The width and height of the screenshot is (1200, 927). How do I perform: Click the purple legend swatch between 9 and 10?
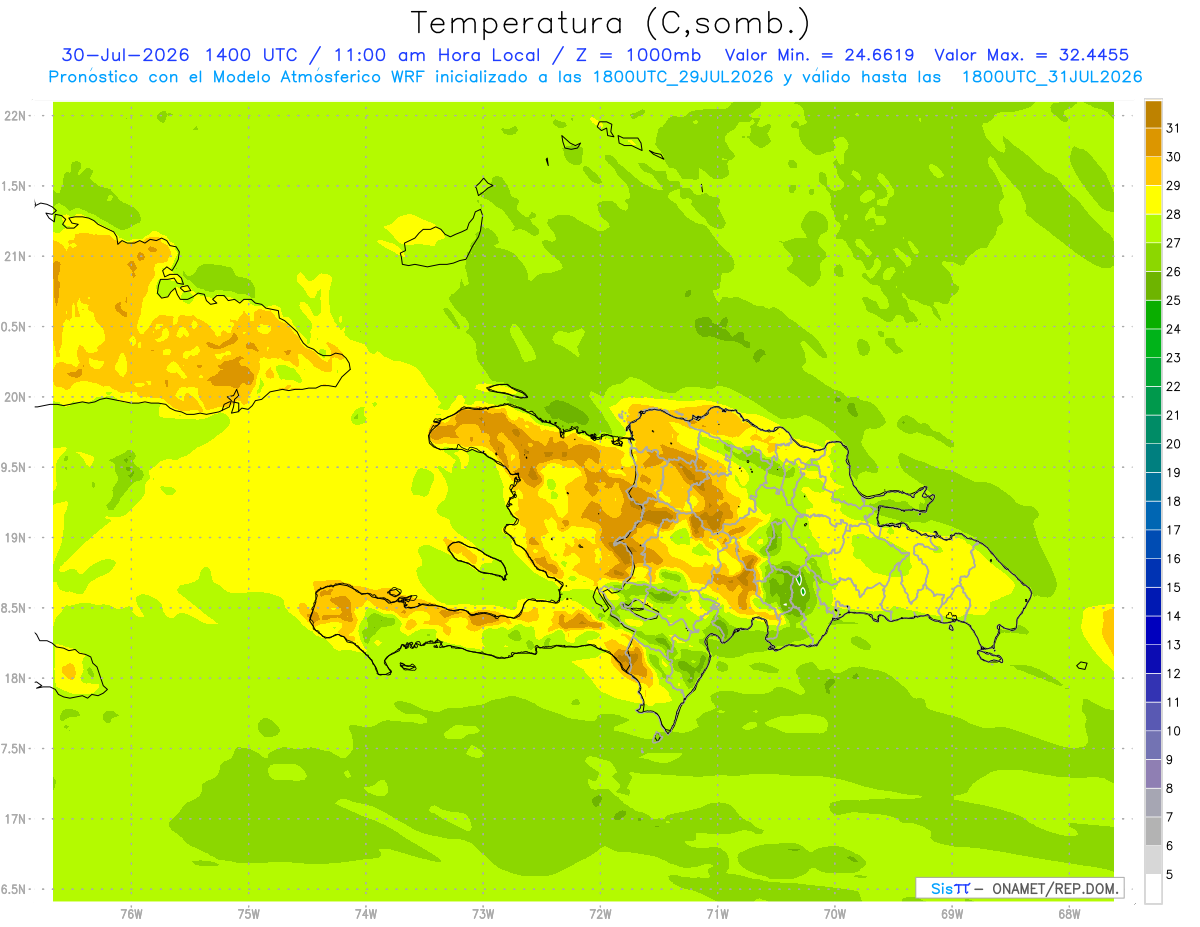1153,745
